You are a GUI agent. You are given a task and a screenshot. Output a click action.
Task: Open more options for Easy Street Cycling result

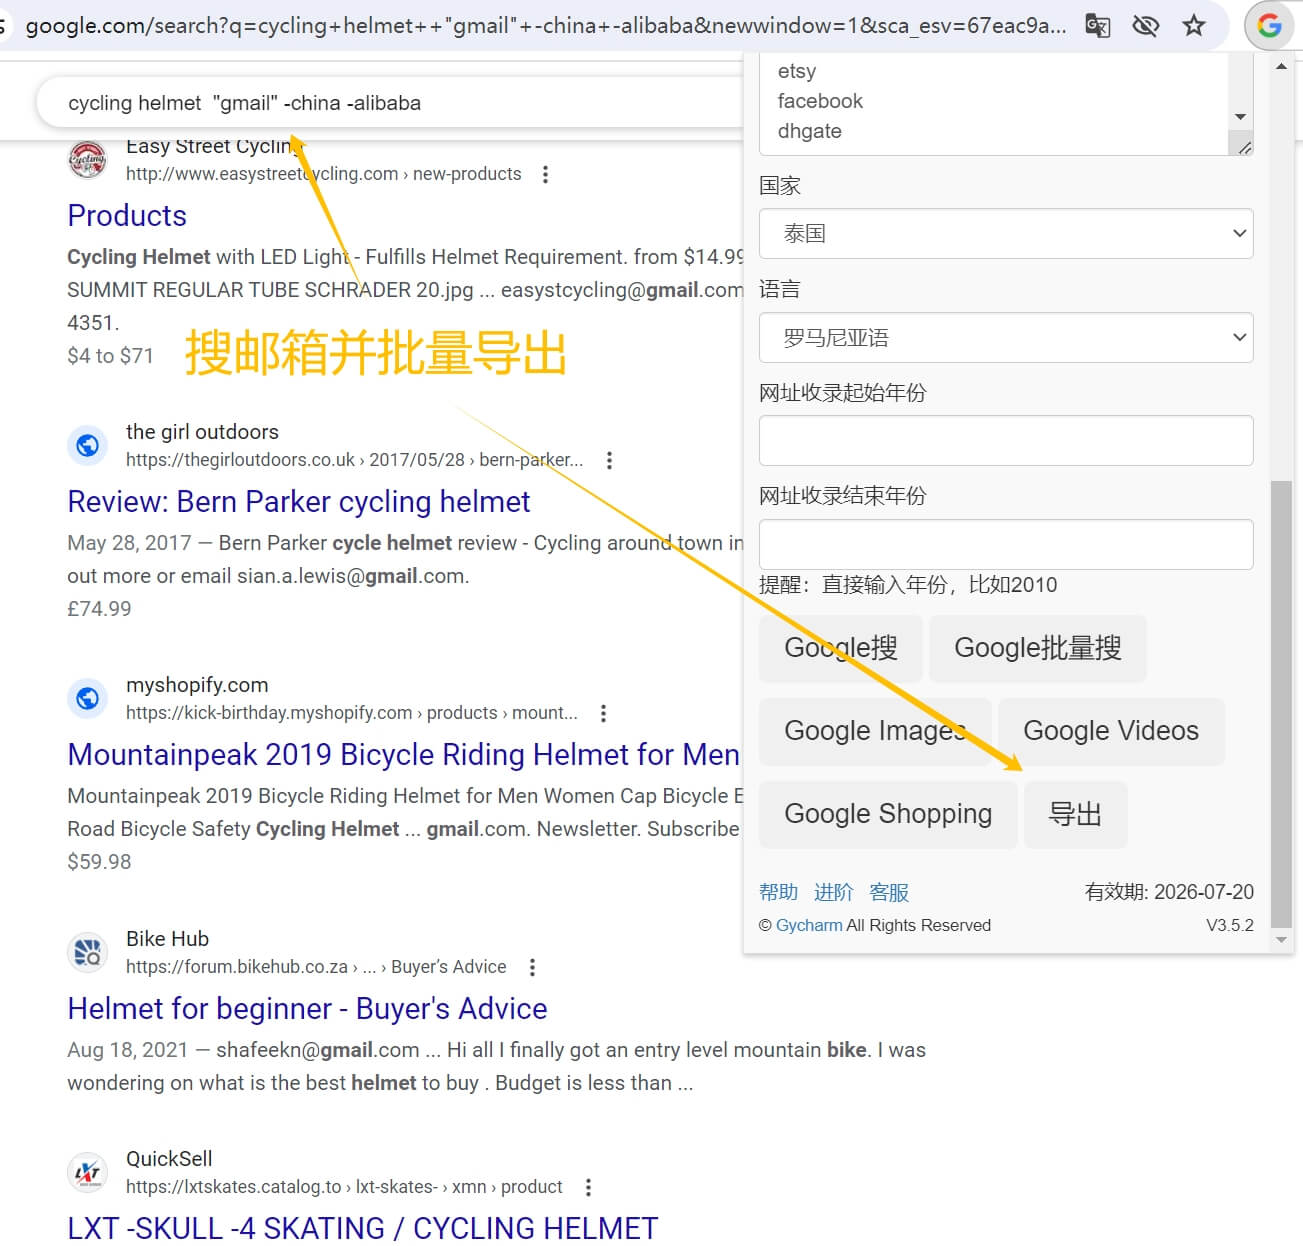click(545, 174)
